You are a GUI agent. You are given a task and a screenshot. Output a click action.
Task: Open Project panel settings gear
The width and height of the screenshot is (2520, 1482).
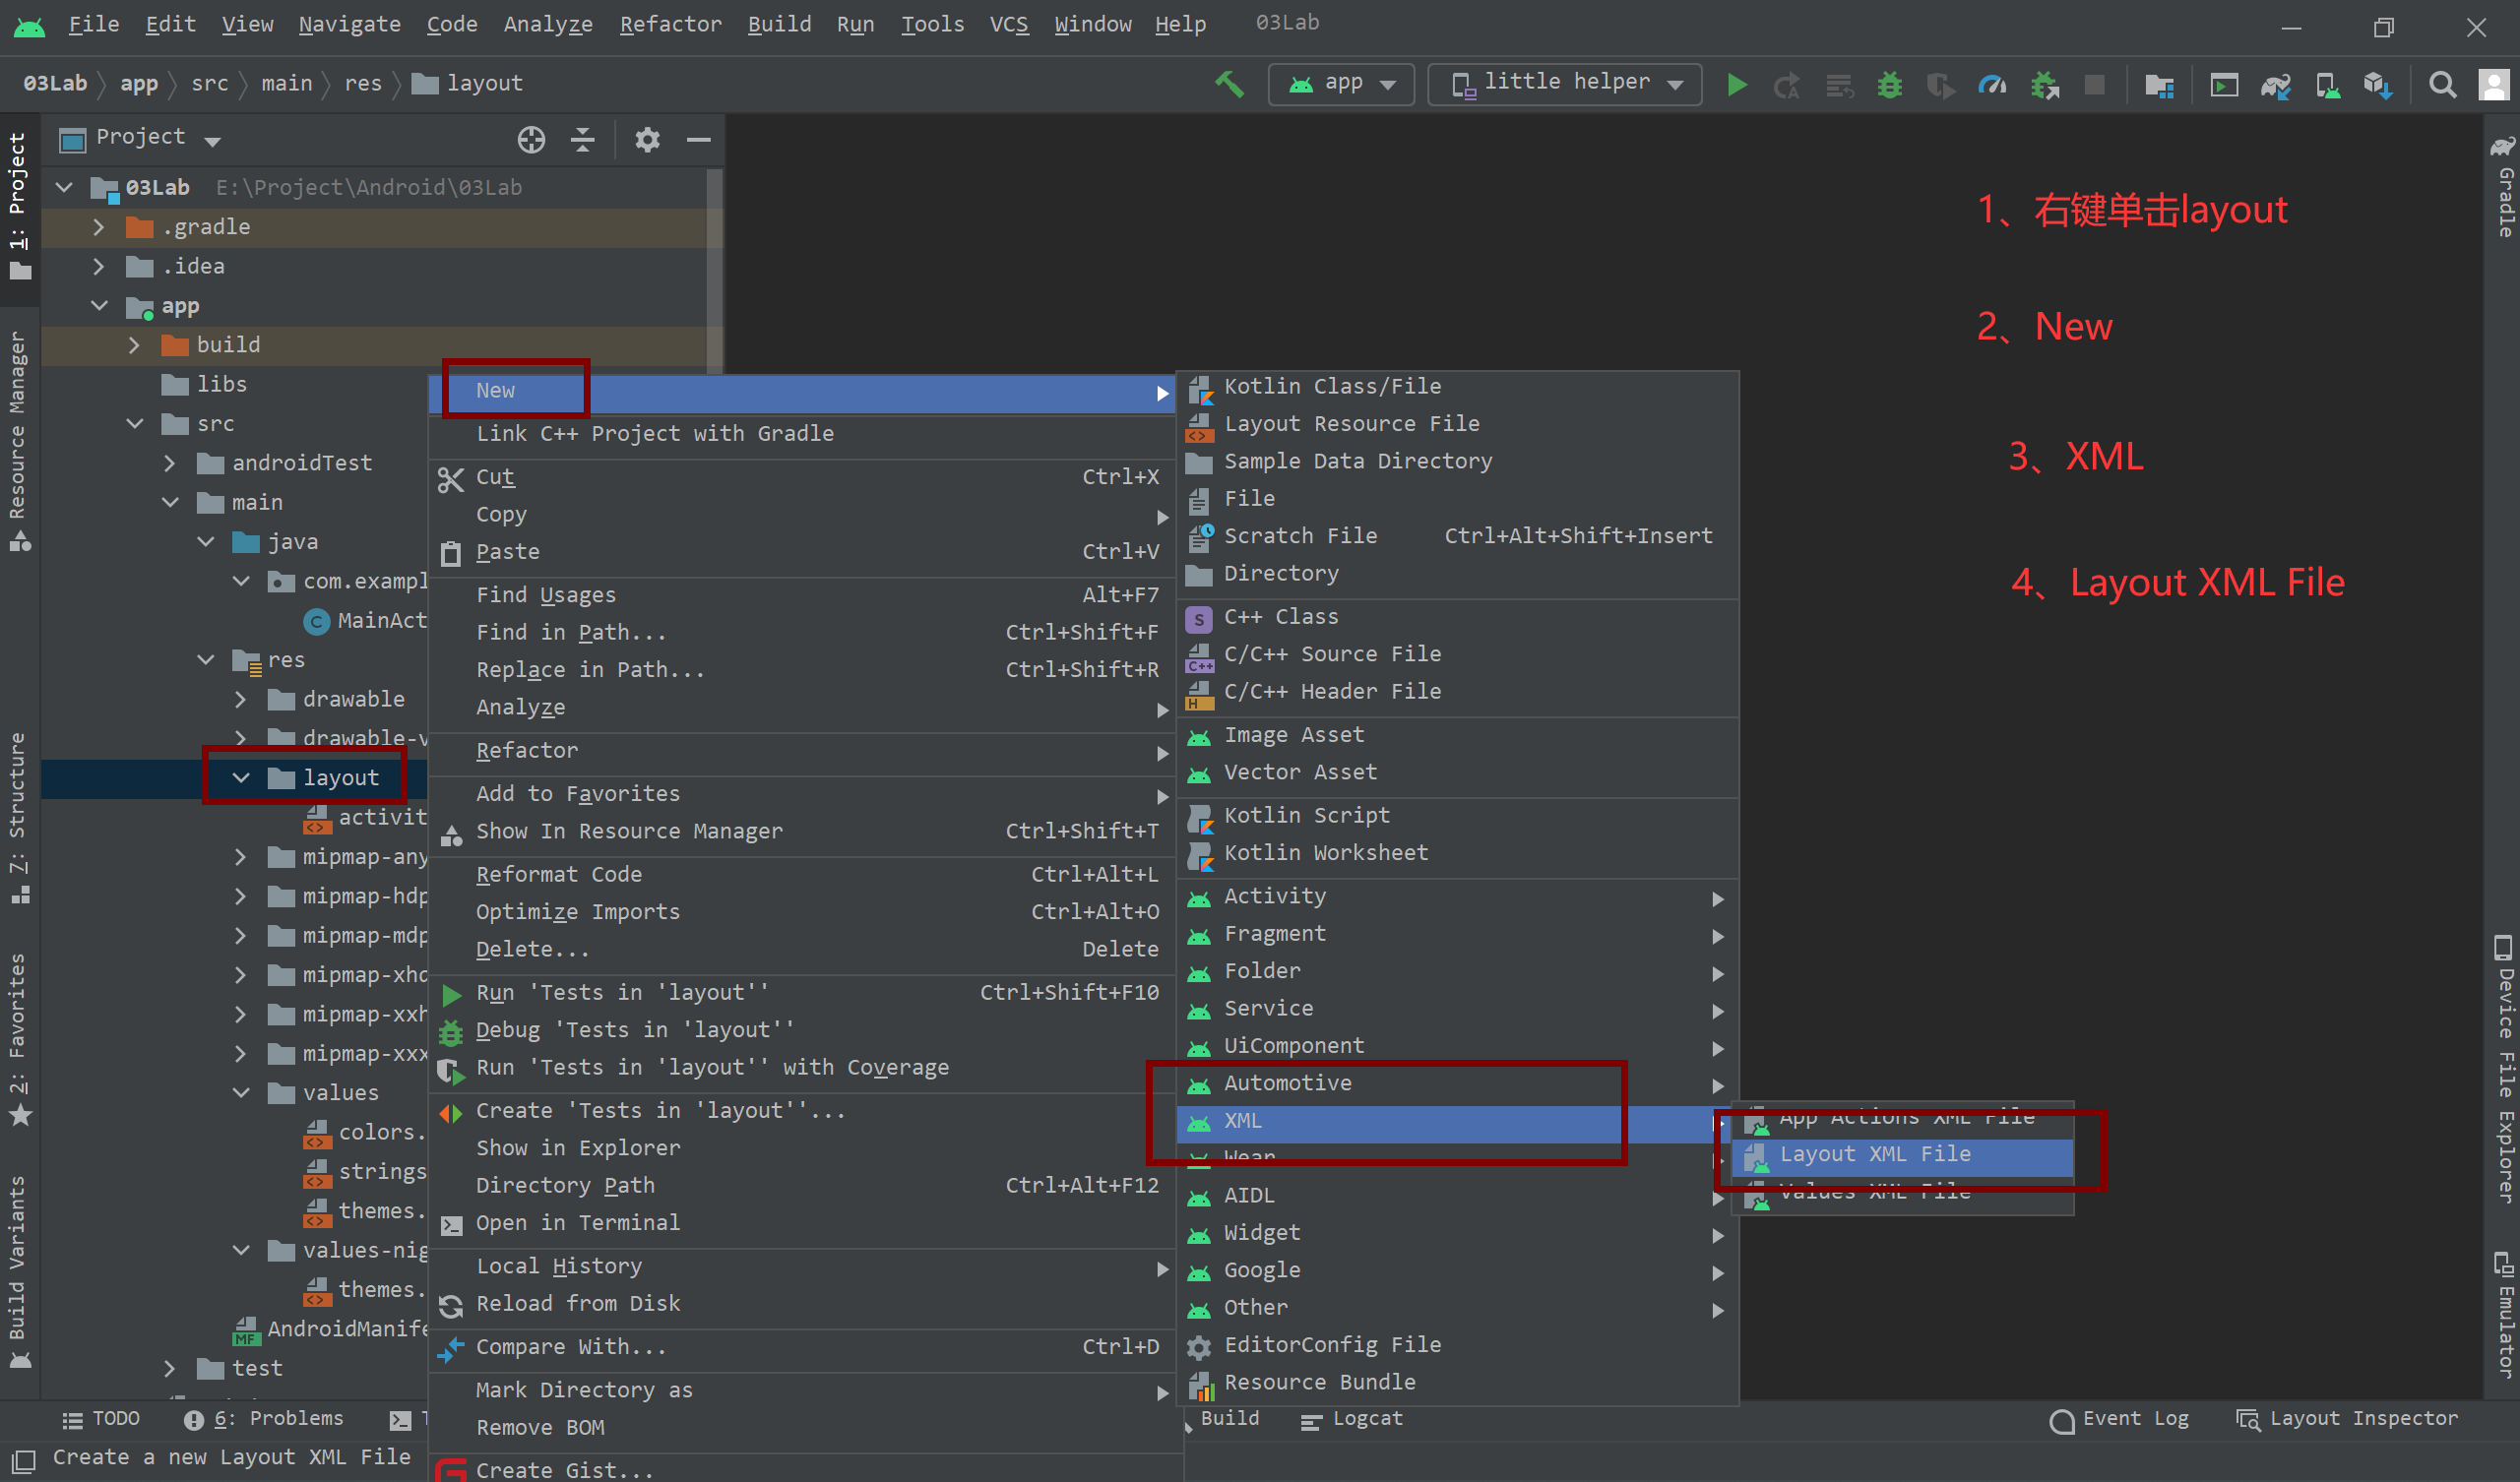647,139
